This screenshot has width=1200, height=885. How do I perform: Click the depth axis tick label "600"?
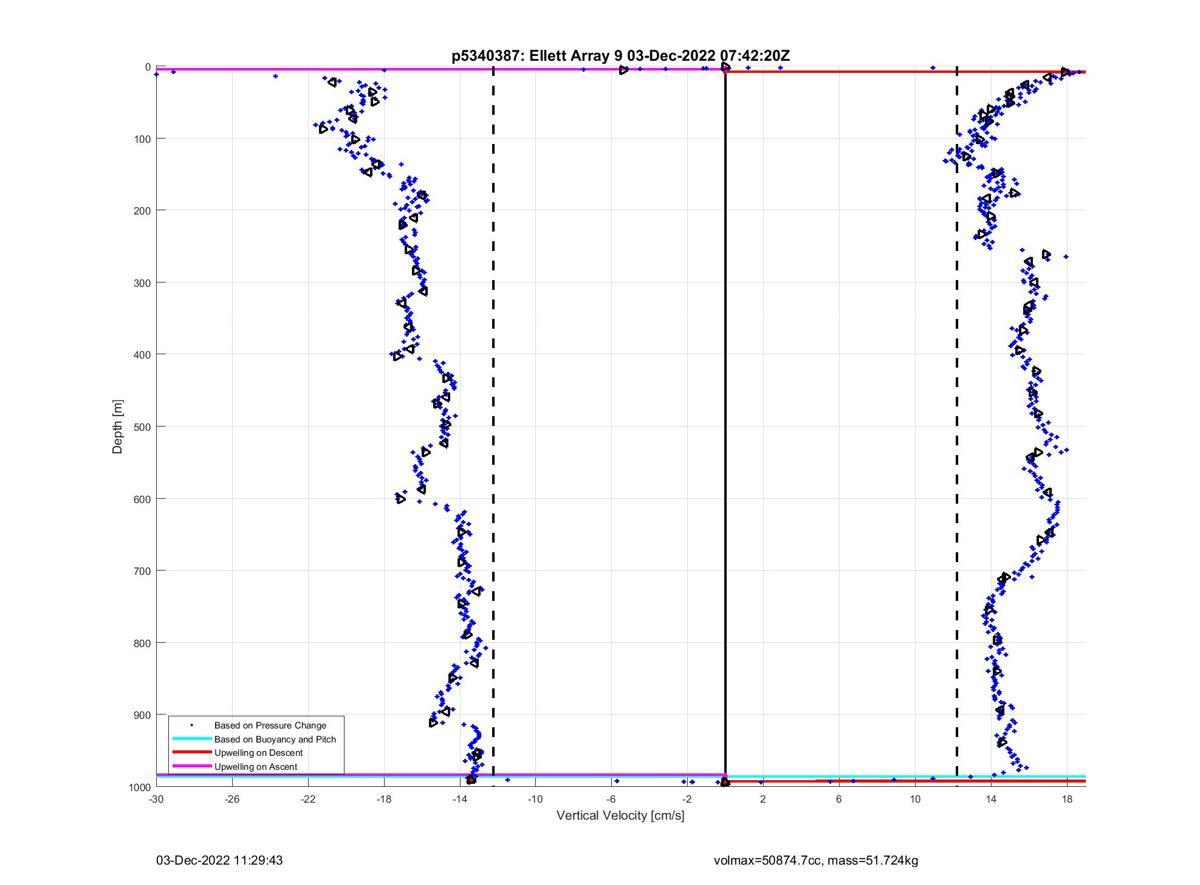(x=142, y=499)
